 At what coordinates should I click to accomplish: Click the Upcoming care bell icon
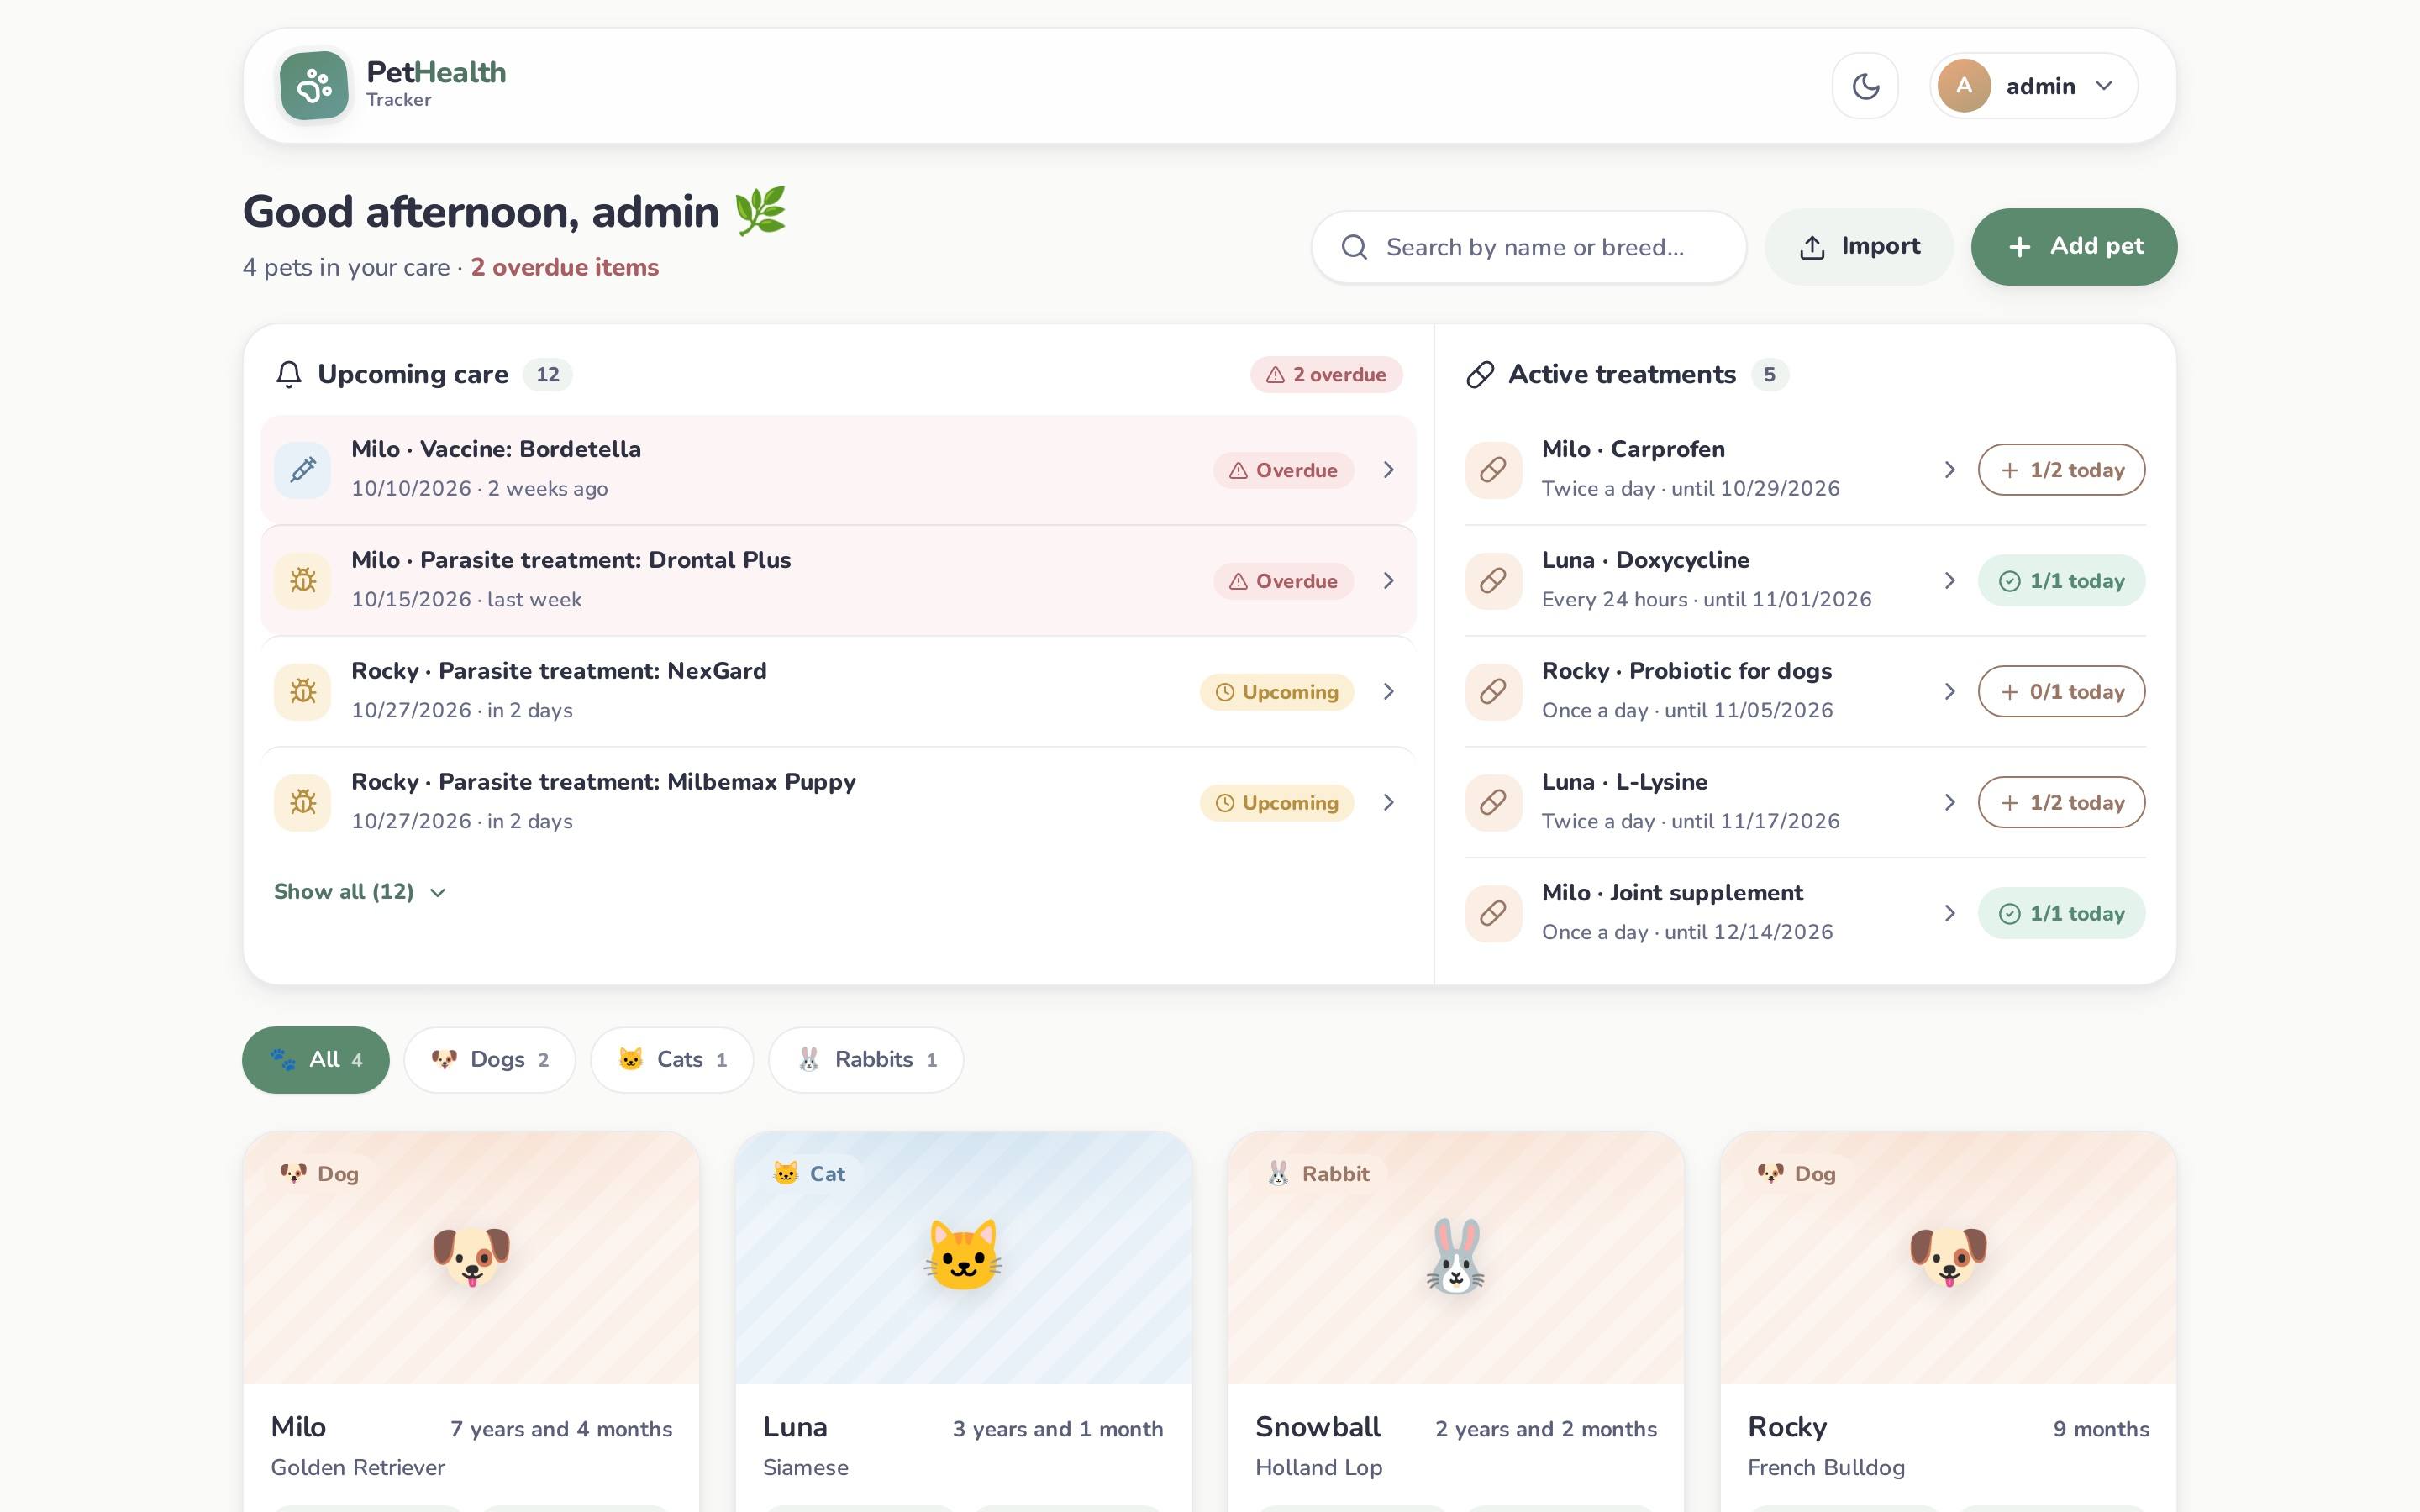pyautogui.click(x=289, y=374)
